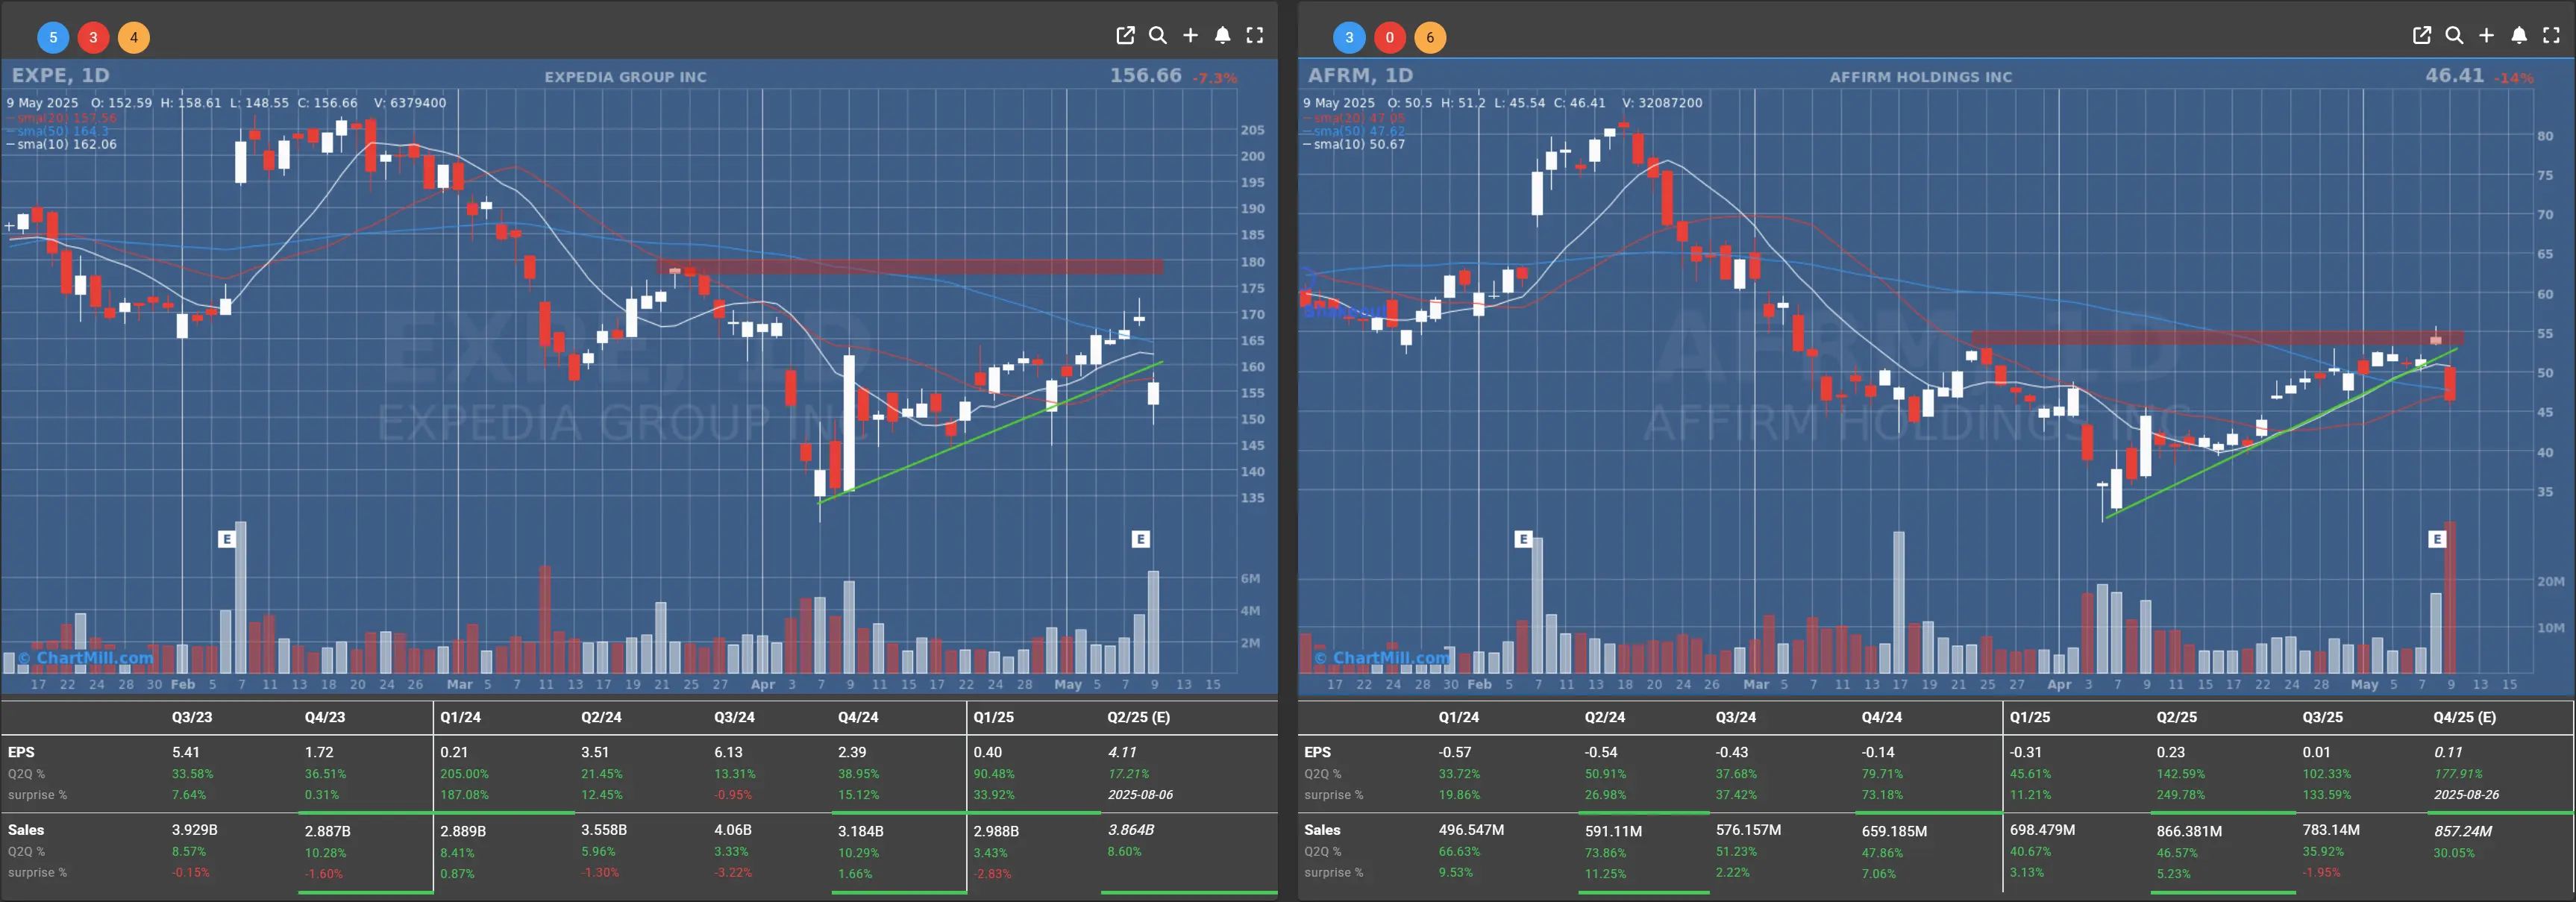
Task: Click AFRM estimated EPS 0.11
Action: pos(2448,752)
